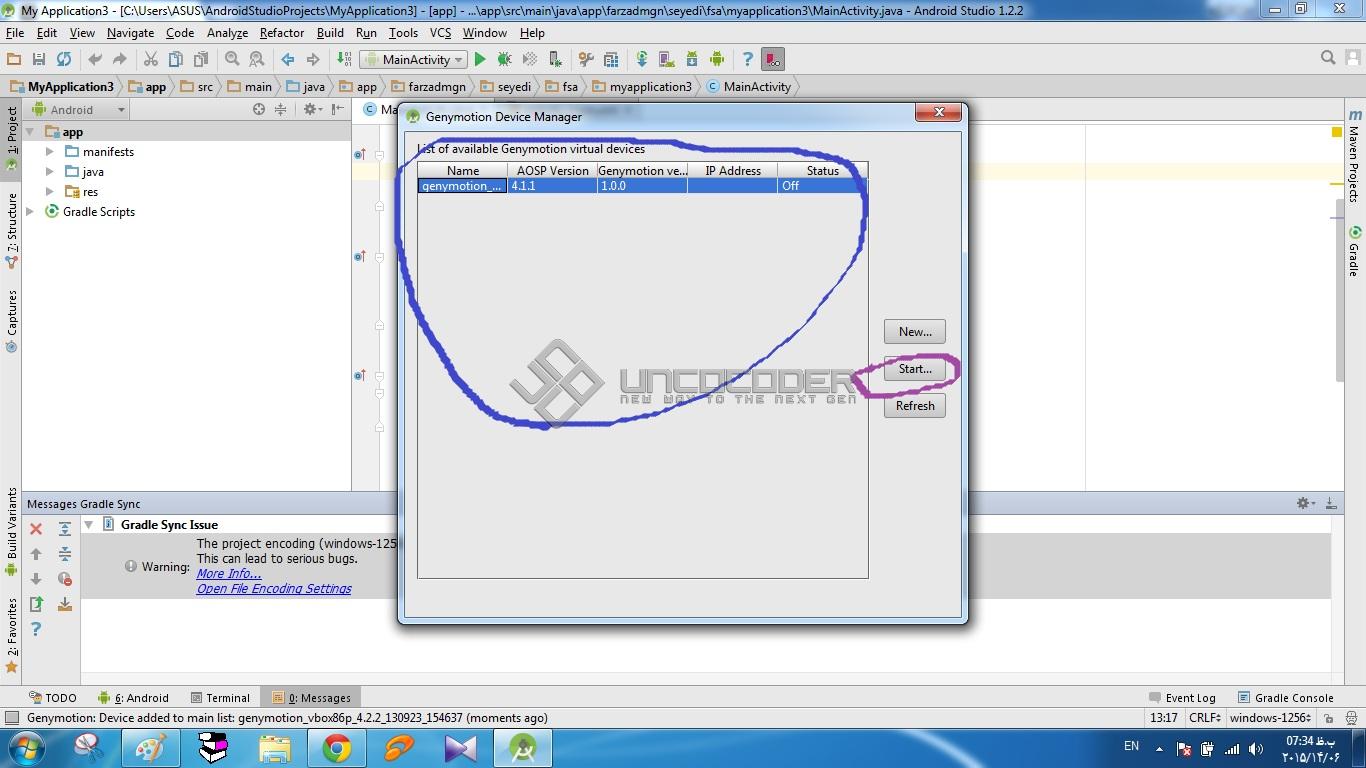Click the More Info... link
The height and width of the screenshot is (768, 1366).
tap(229, 574)
